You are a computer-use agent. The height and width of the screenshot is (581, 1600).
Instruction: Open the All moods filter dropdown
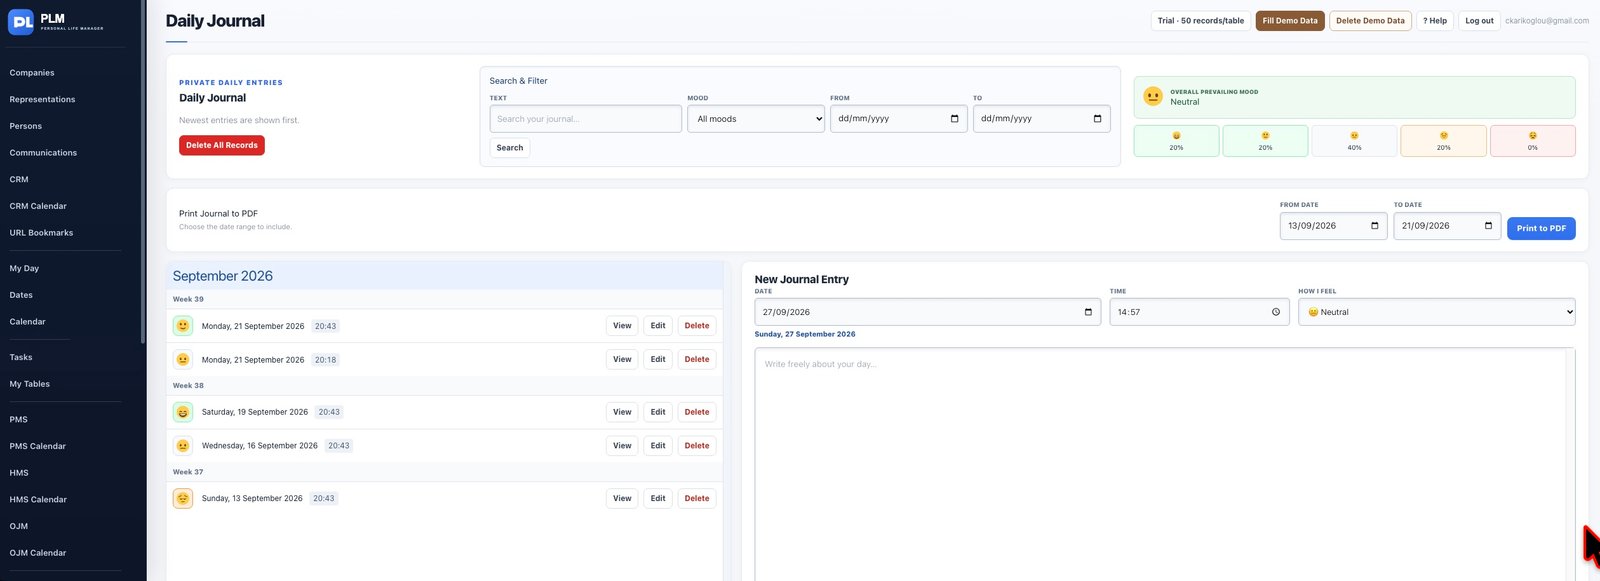coord(756,119)
